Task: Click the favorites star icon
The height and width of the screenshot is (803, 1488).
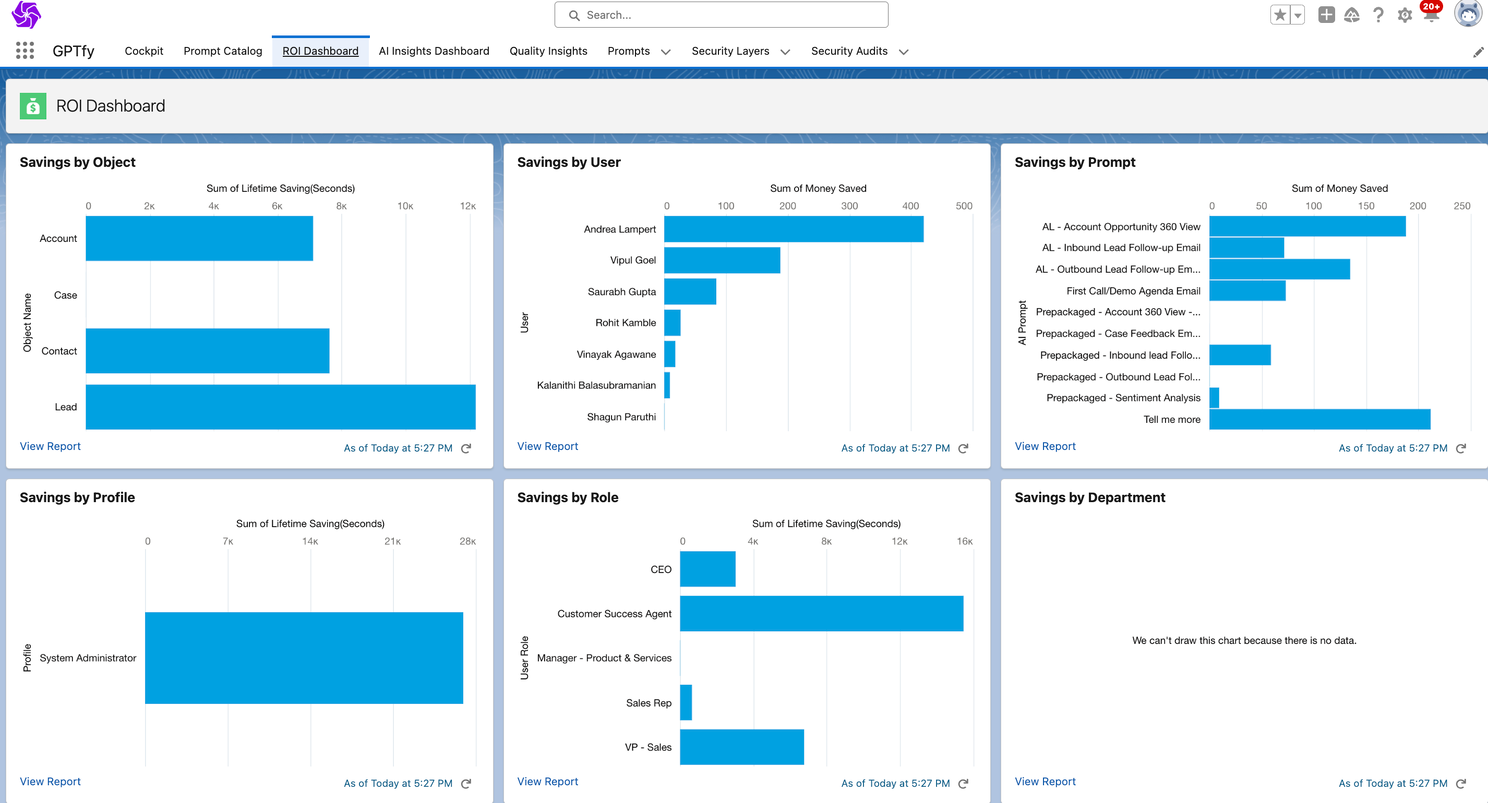Action: point(1282,15)
